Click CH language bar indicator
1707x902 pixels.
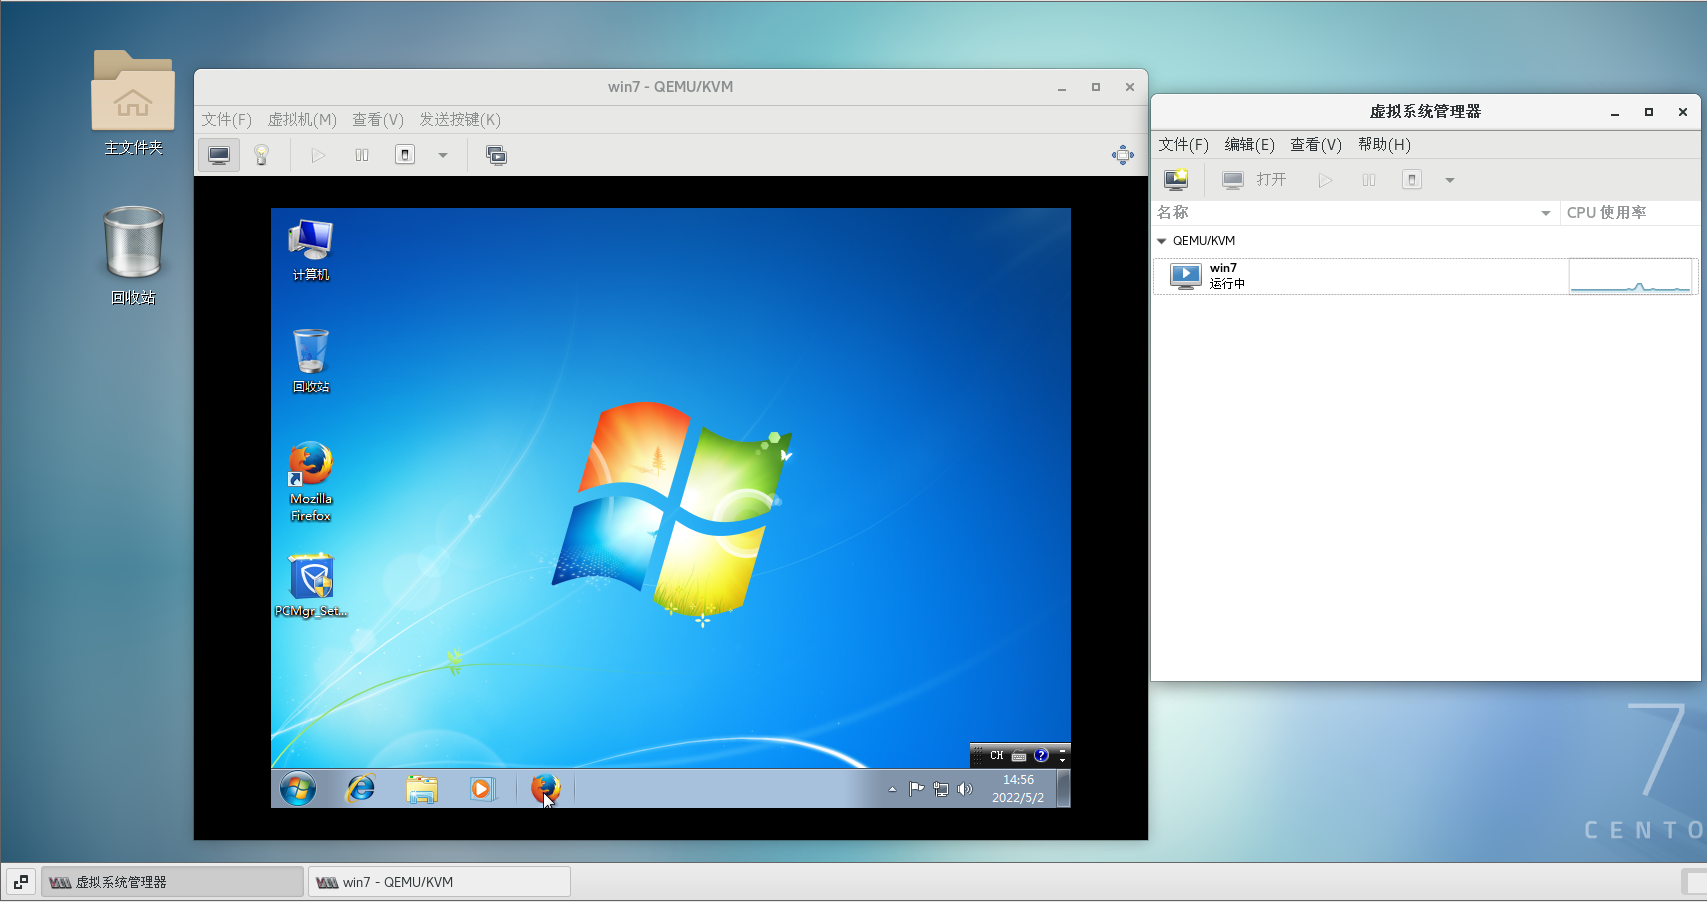pos(997,756)
